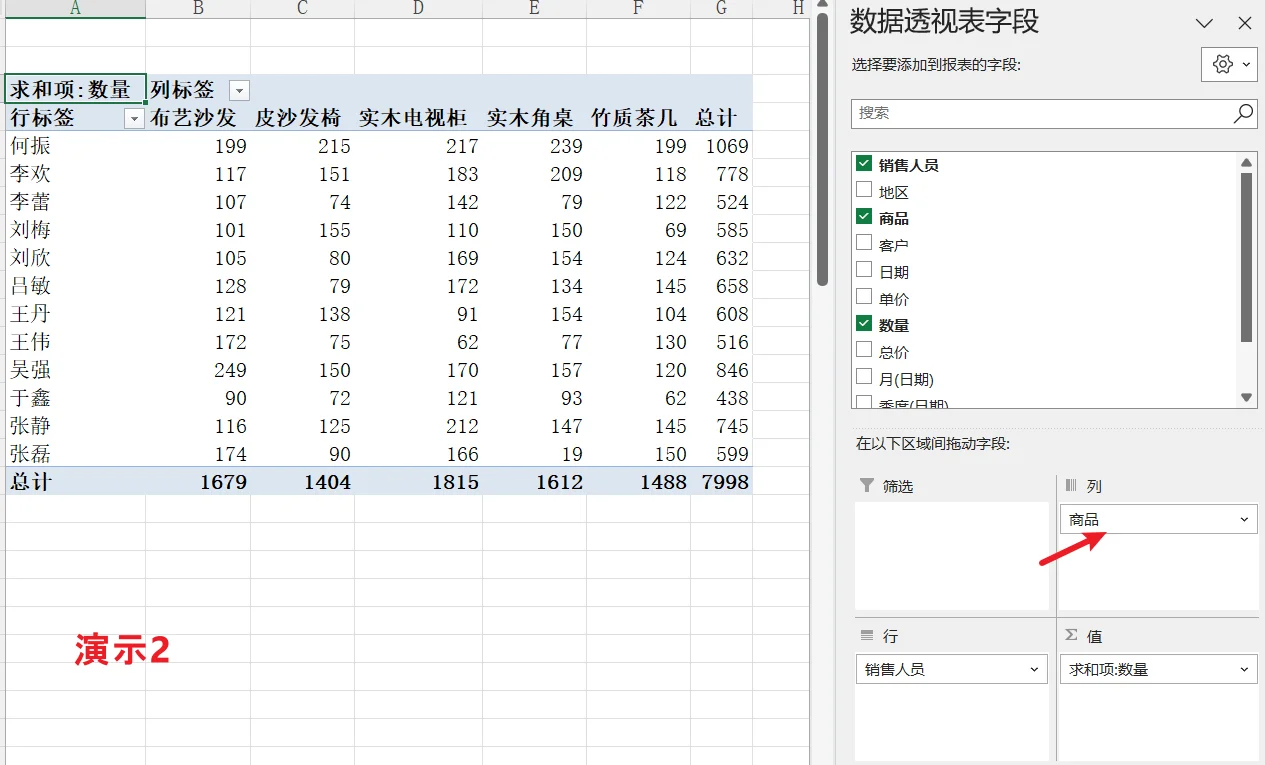Open the task pane options chevron
This screenshot has width=1265, height=765.
1205,23
